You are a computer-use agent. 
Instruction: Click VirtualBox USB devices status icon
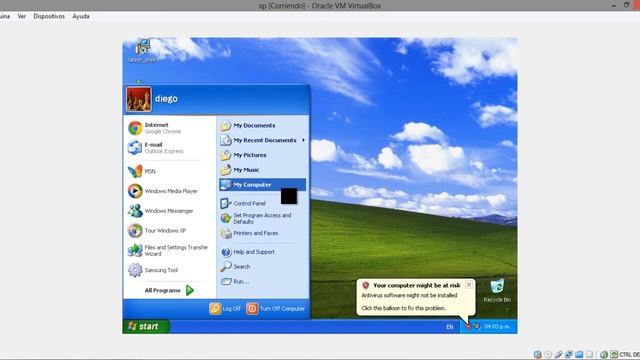click(558, 354)
